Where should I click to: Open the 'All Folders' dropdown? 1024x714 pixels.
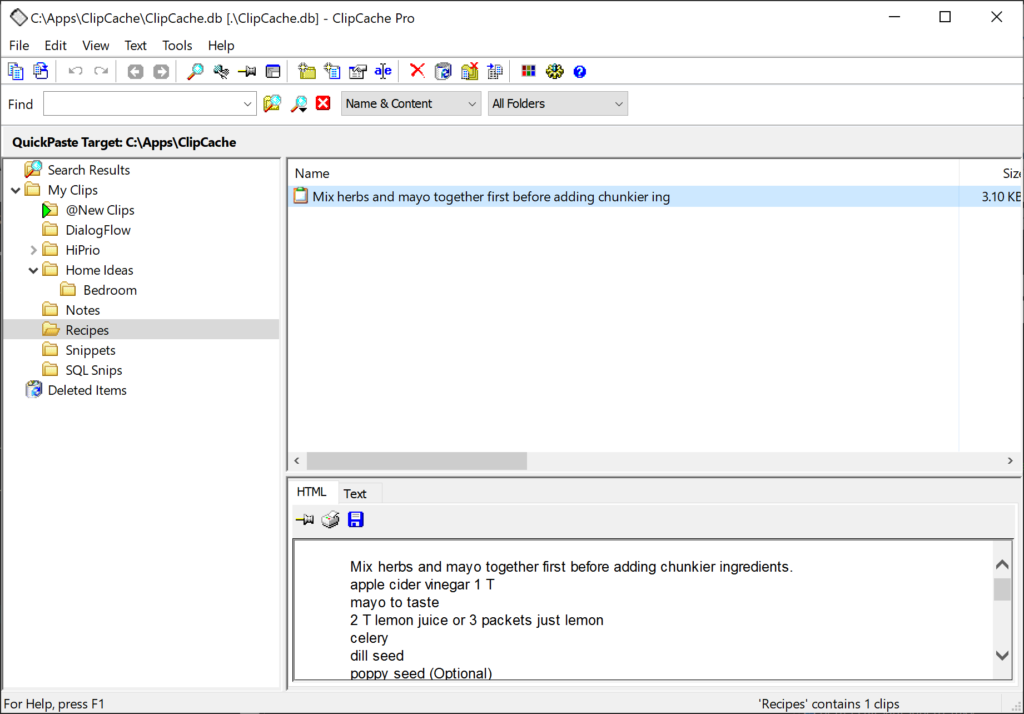(558, 104)
